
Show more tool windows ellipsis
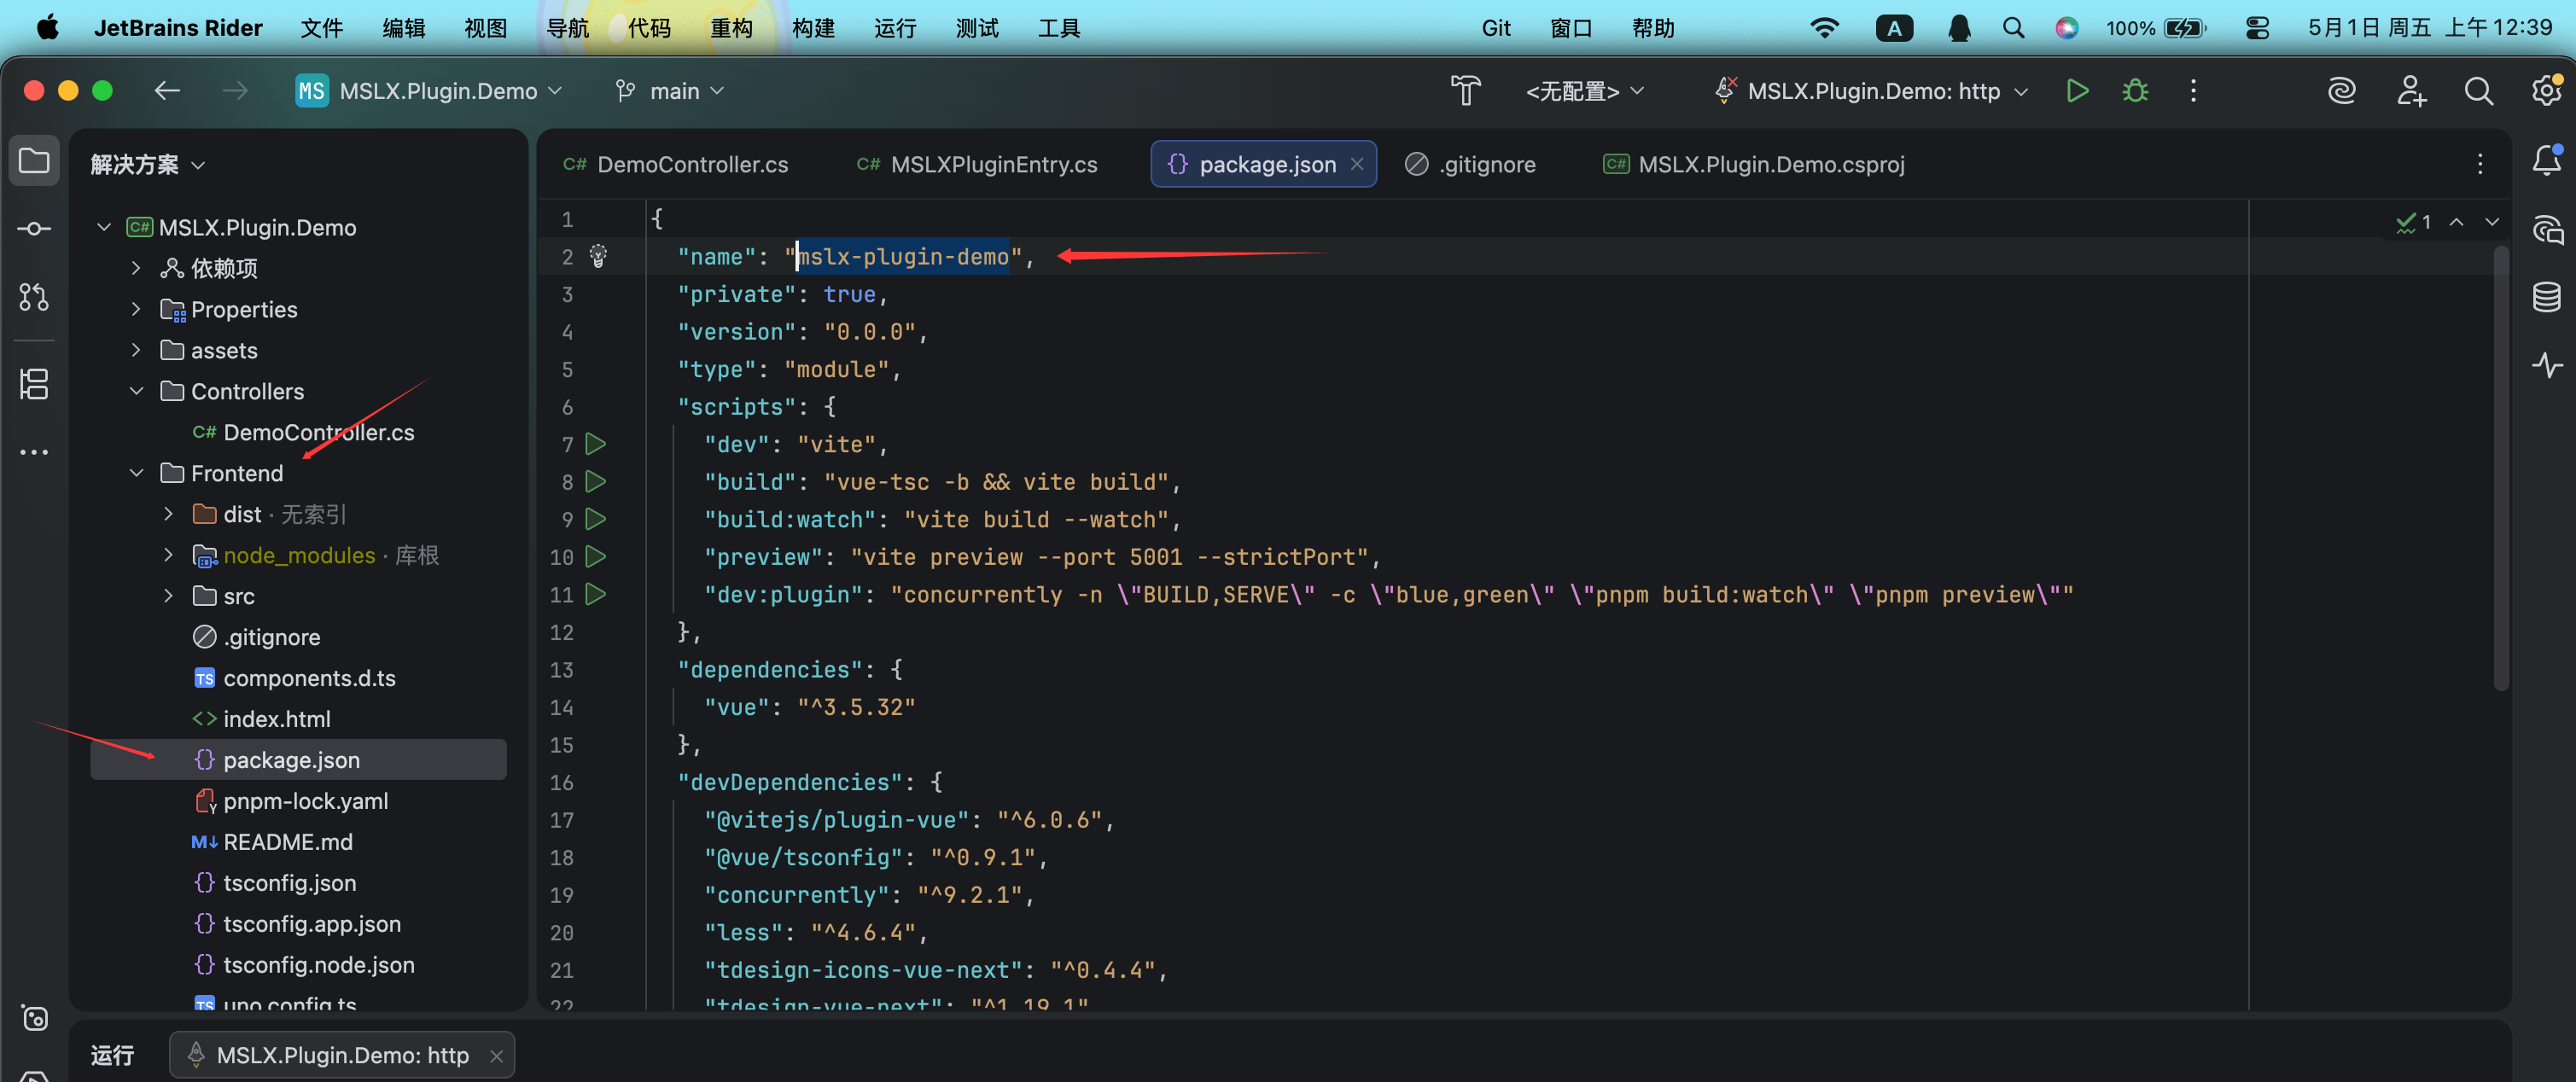[x=34, y=452]
